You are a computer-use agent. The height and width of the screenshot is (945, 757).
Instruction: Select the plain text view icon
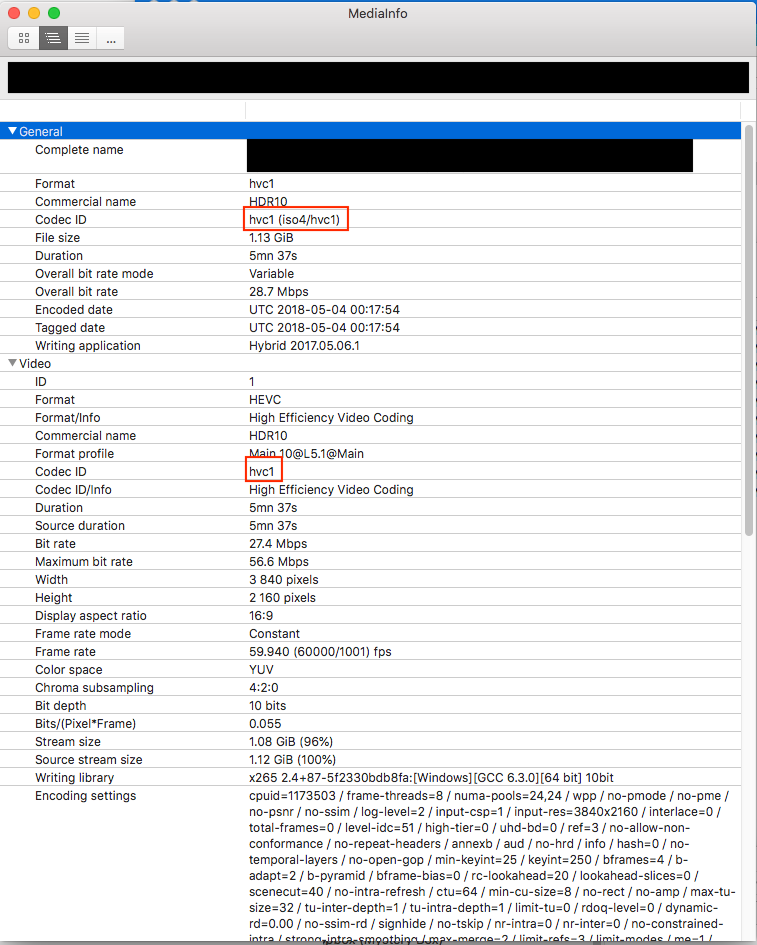[x=81, y=38]
